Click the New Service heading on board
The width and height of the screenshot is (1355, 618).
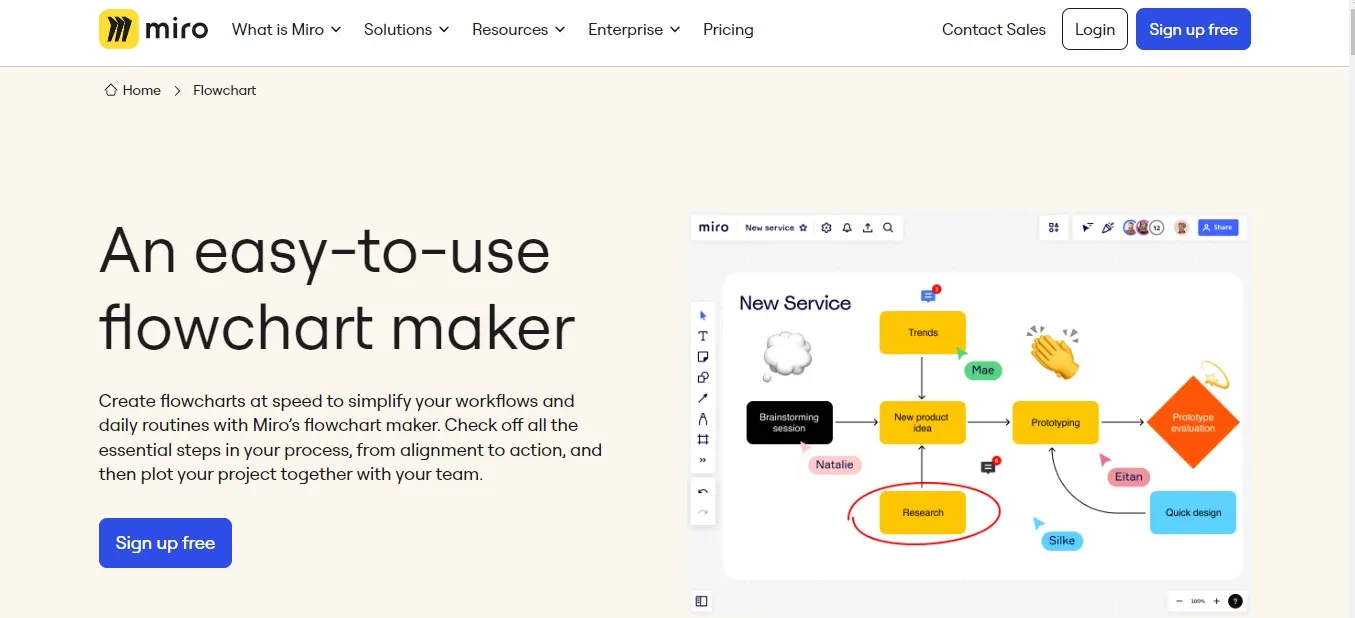tap(795, 303)
